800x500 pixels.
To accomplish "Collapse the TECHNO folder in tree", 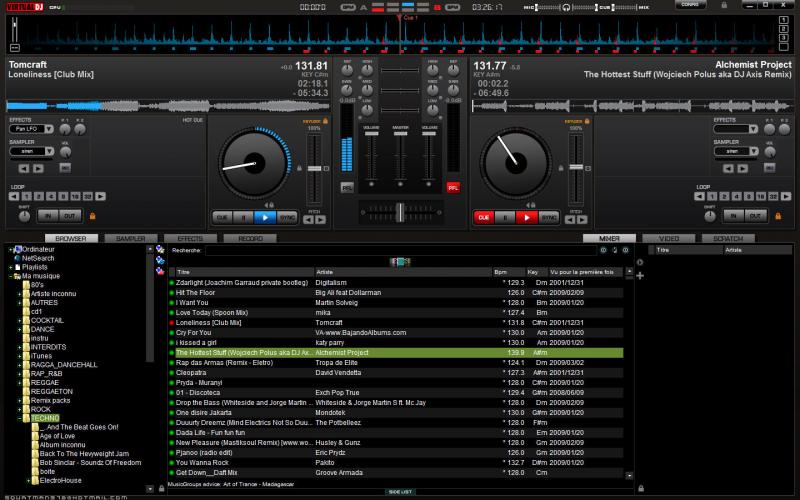I will coord(19,417).
